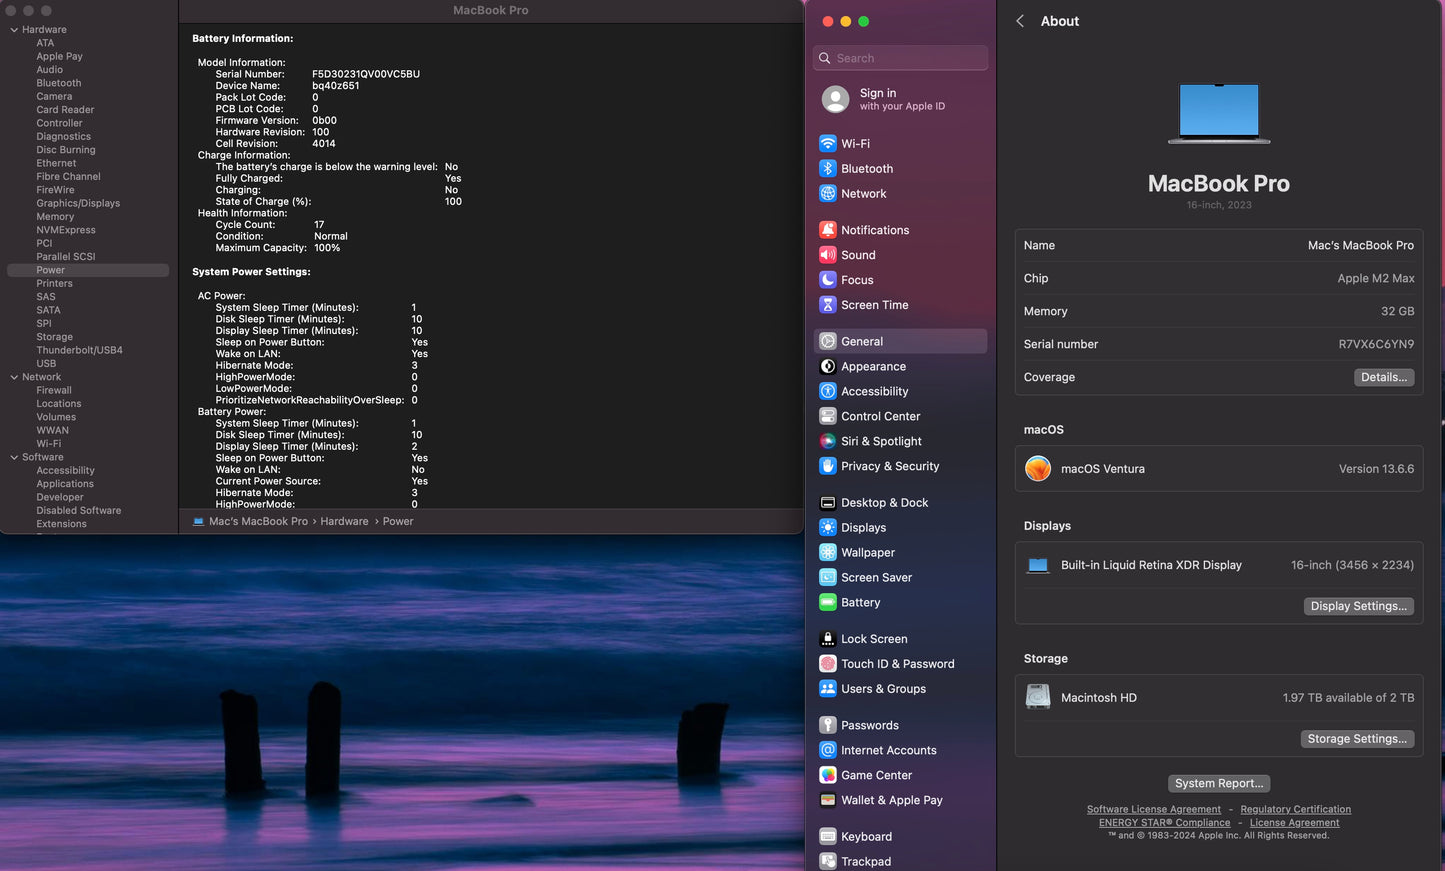The image size is (1445, 871).
Task: Open Screen Time hourglass icon
Action: (x=828, y=304)
